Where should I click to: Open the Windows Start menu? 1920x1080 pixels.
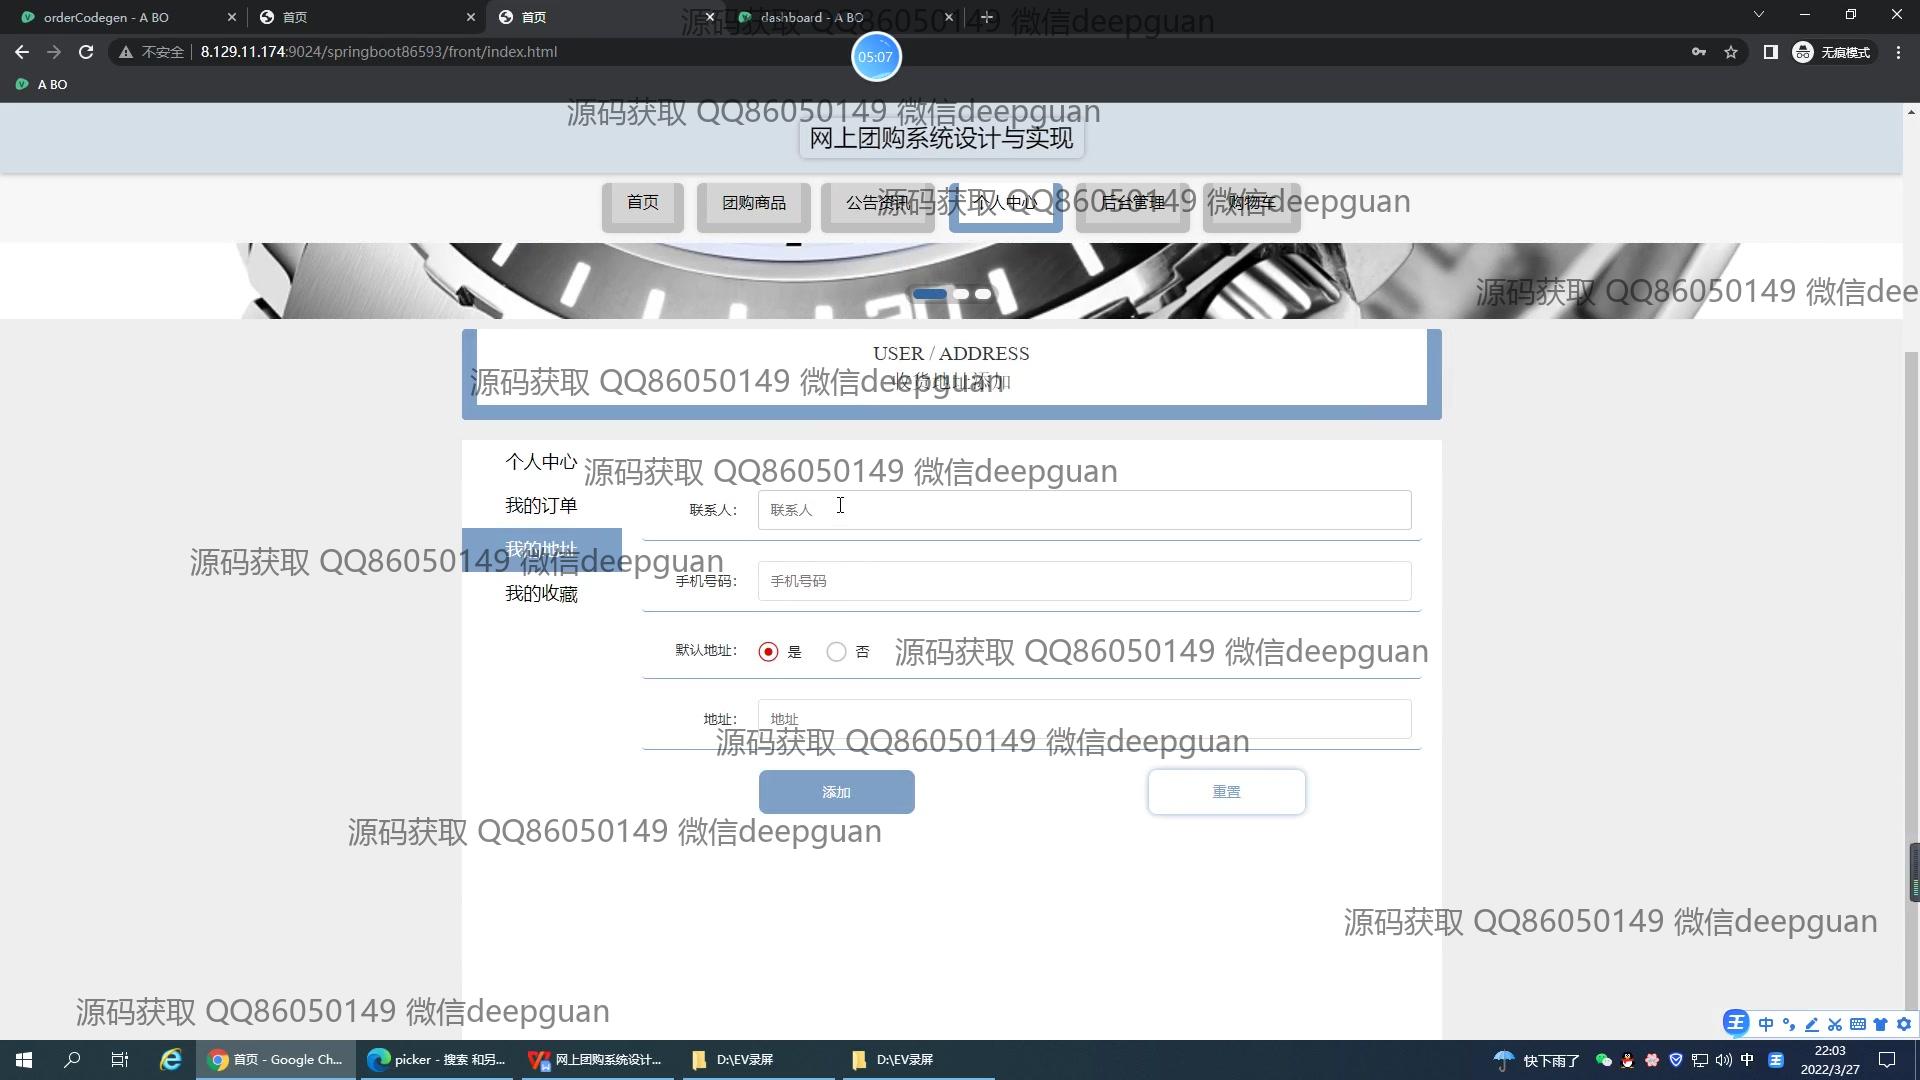pos(24,1060)
